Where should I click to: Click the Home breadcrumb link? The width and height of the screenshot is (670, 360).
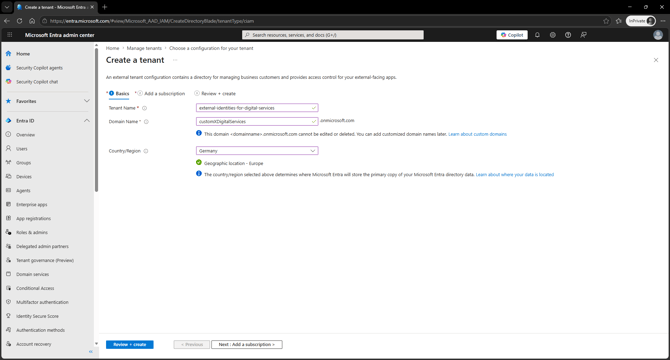click(112, 48)
